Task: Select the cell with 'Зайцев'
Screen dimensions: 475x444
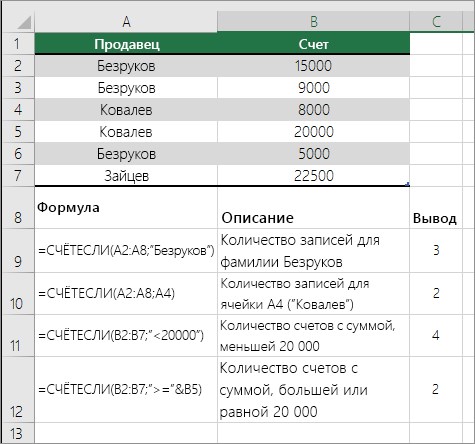Action: pos(126,176)
